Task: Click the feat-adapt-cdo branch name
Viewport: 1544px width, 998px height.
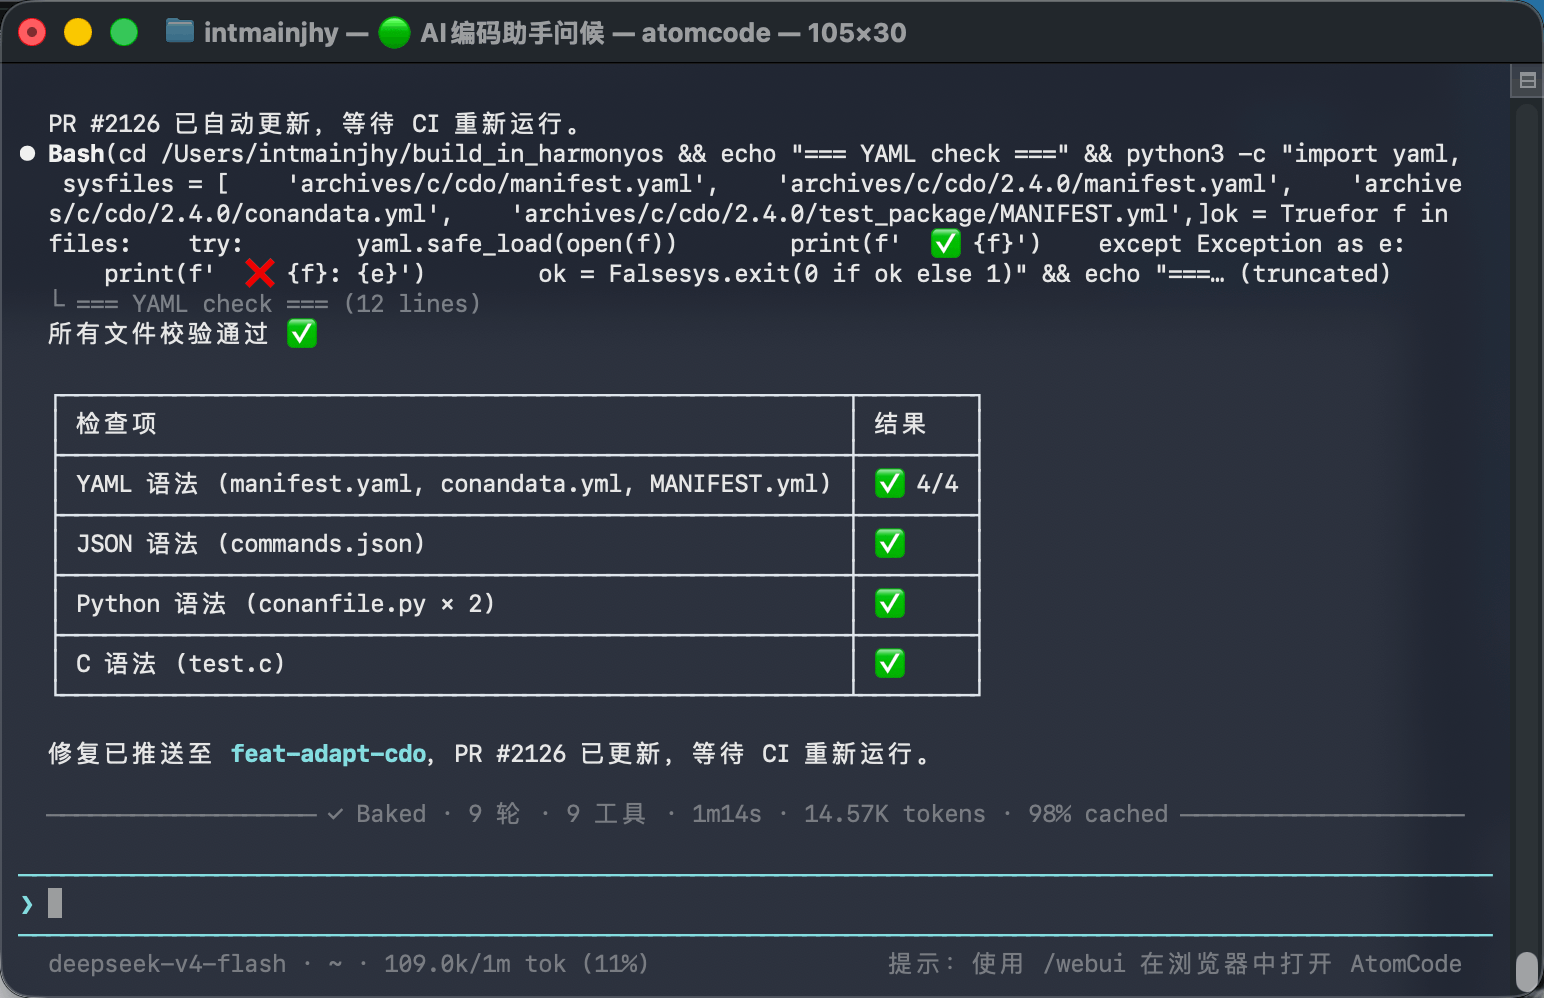Action: 329,754
